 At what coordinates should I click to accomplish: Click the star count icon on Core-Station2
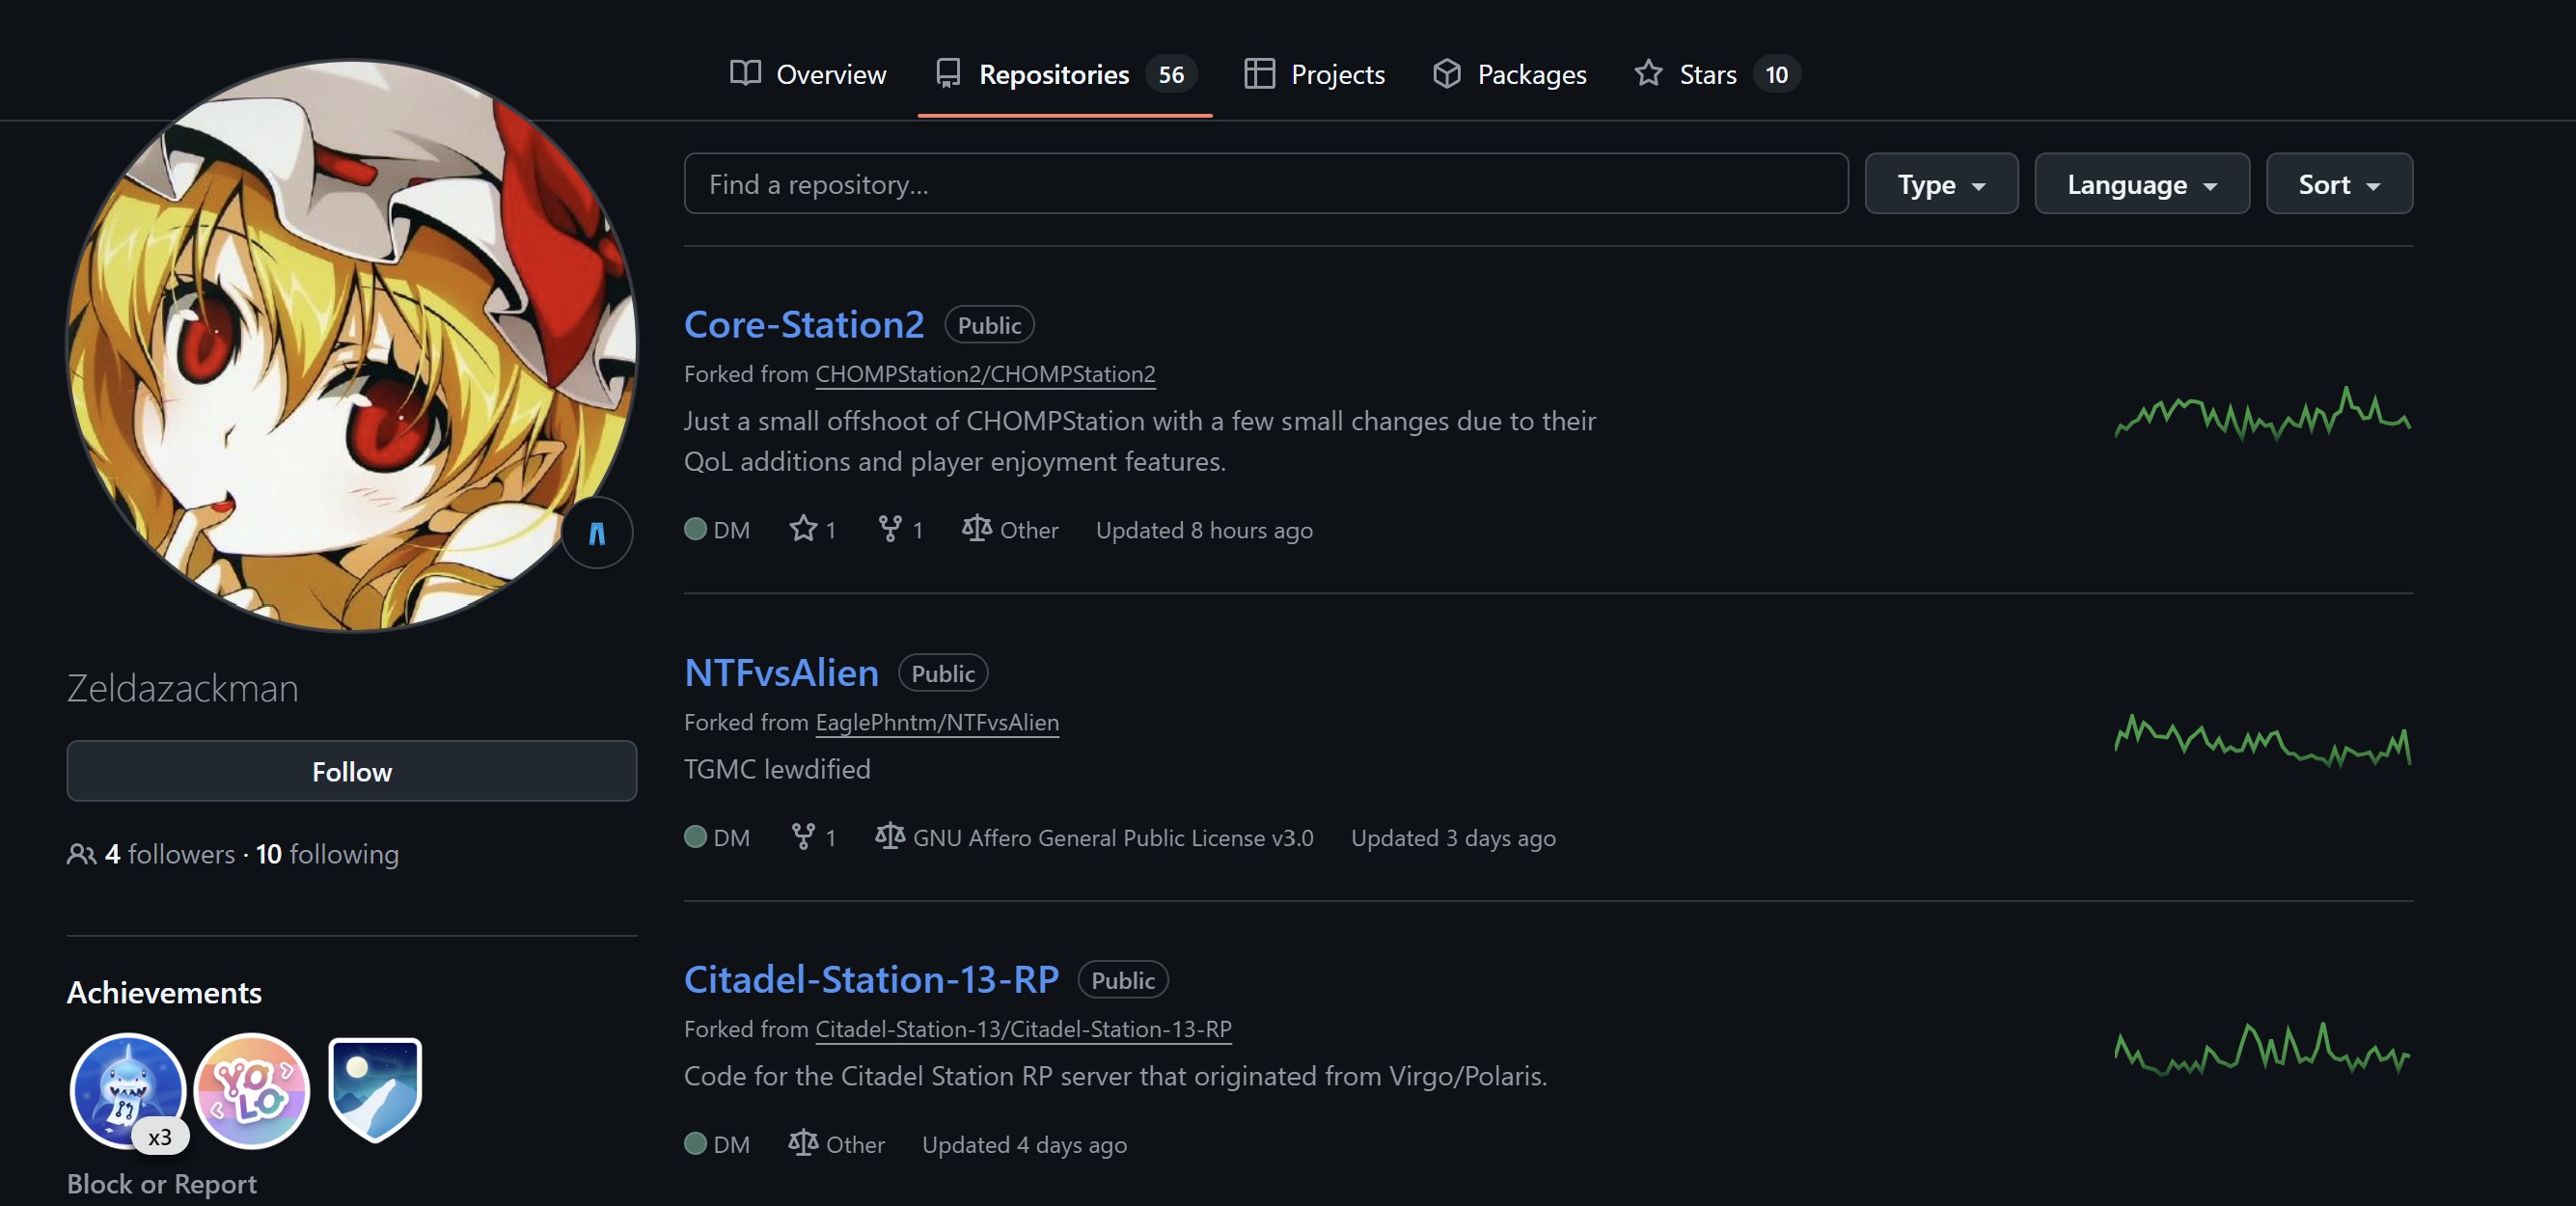coord(803,529)
